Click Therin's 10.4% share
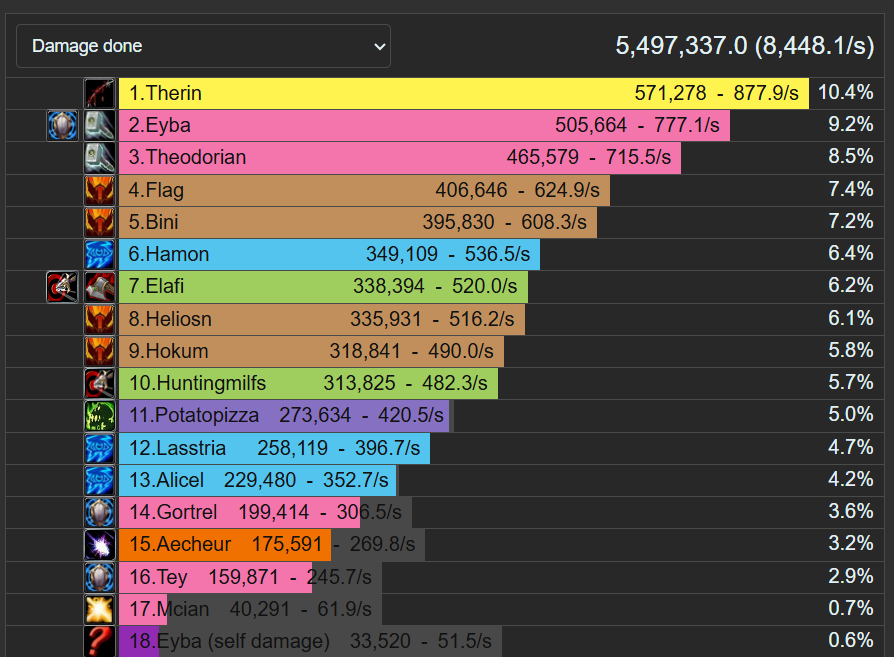This screenshot has height=657, width=894. tap(846, 92)
